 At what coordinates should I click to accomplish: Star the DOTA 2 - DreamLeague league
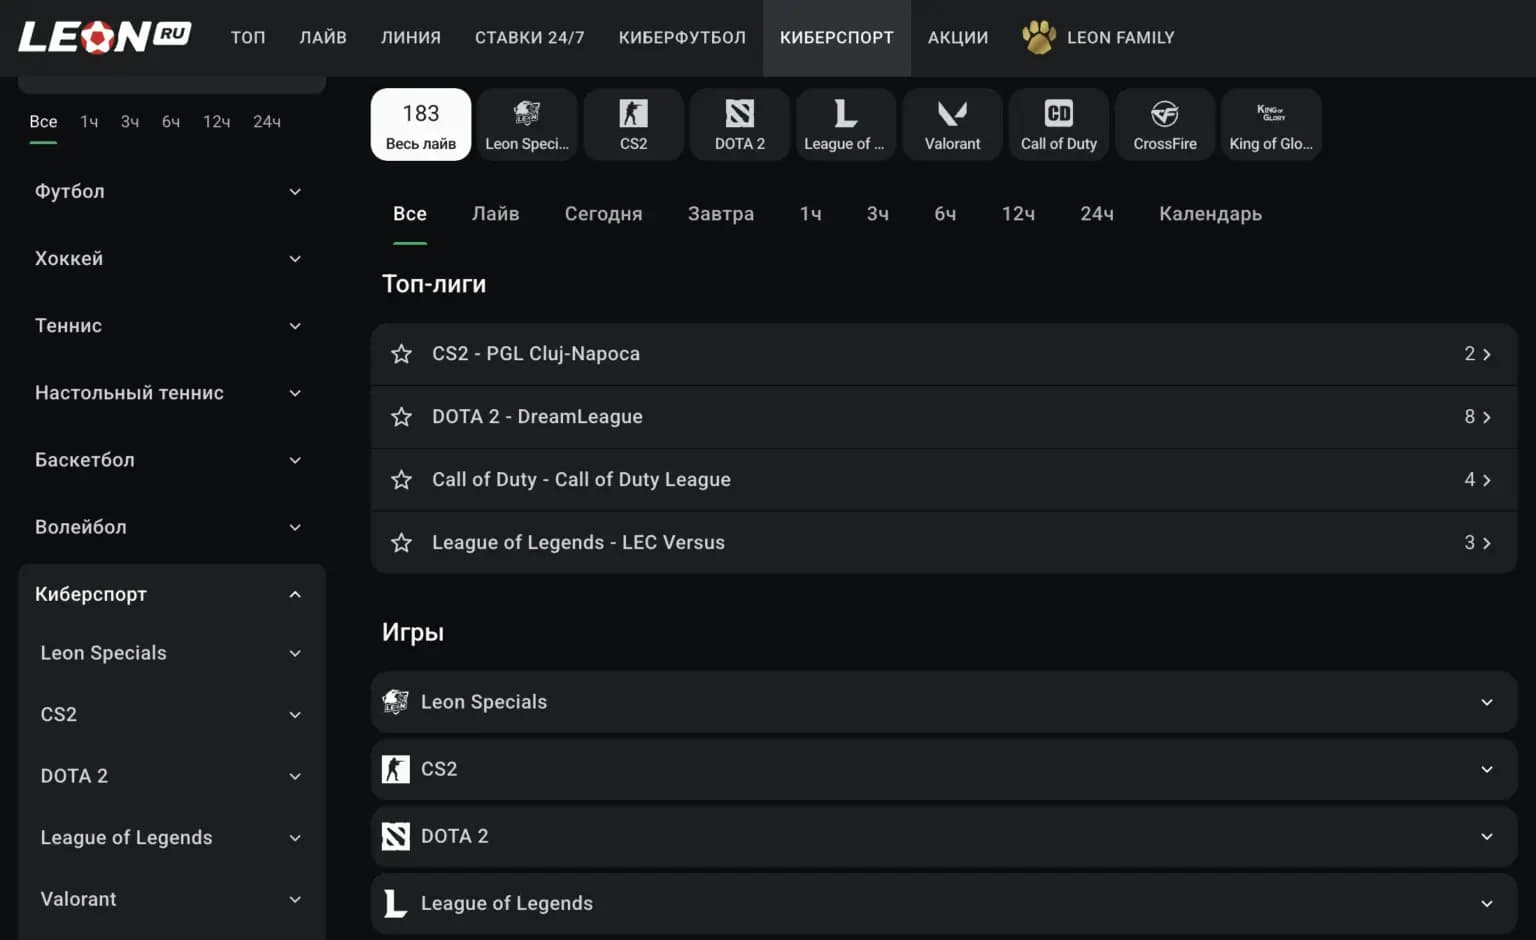[x=401, y=417]
